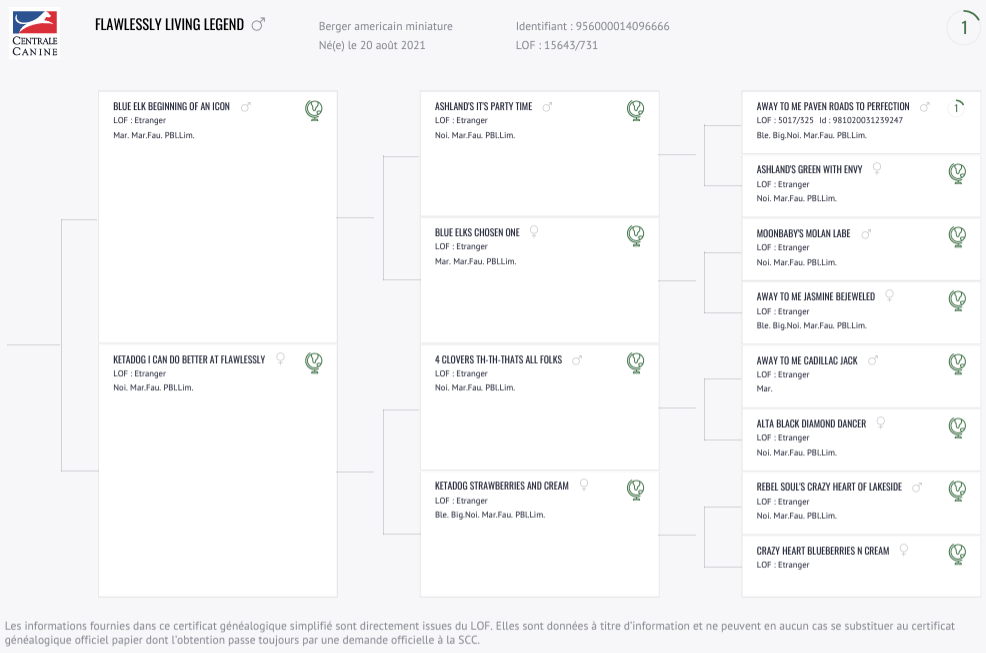
Task: Click health icon for Moonbaby's Molan Labe
Action: [957, 237]
